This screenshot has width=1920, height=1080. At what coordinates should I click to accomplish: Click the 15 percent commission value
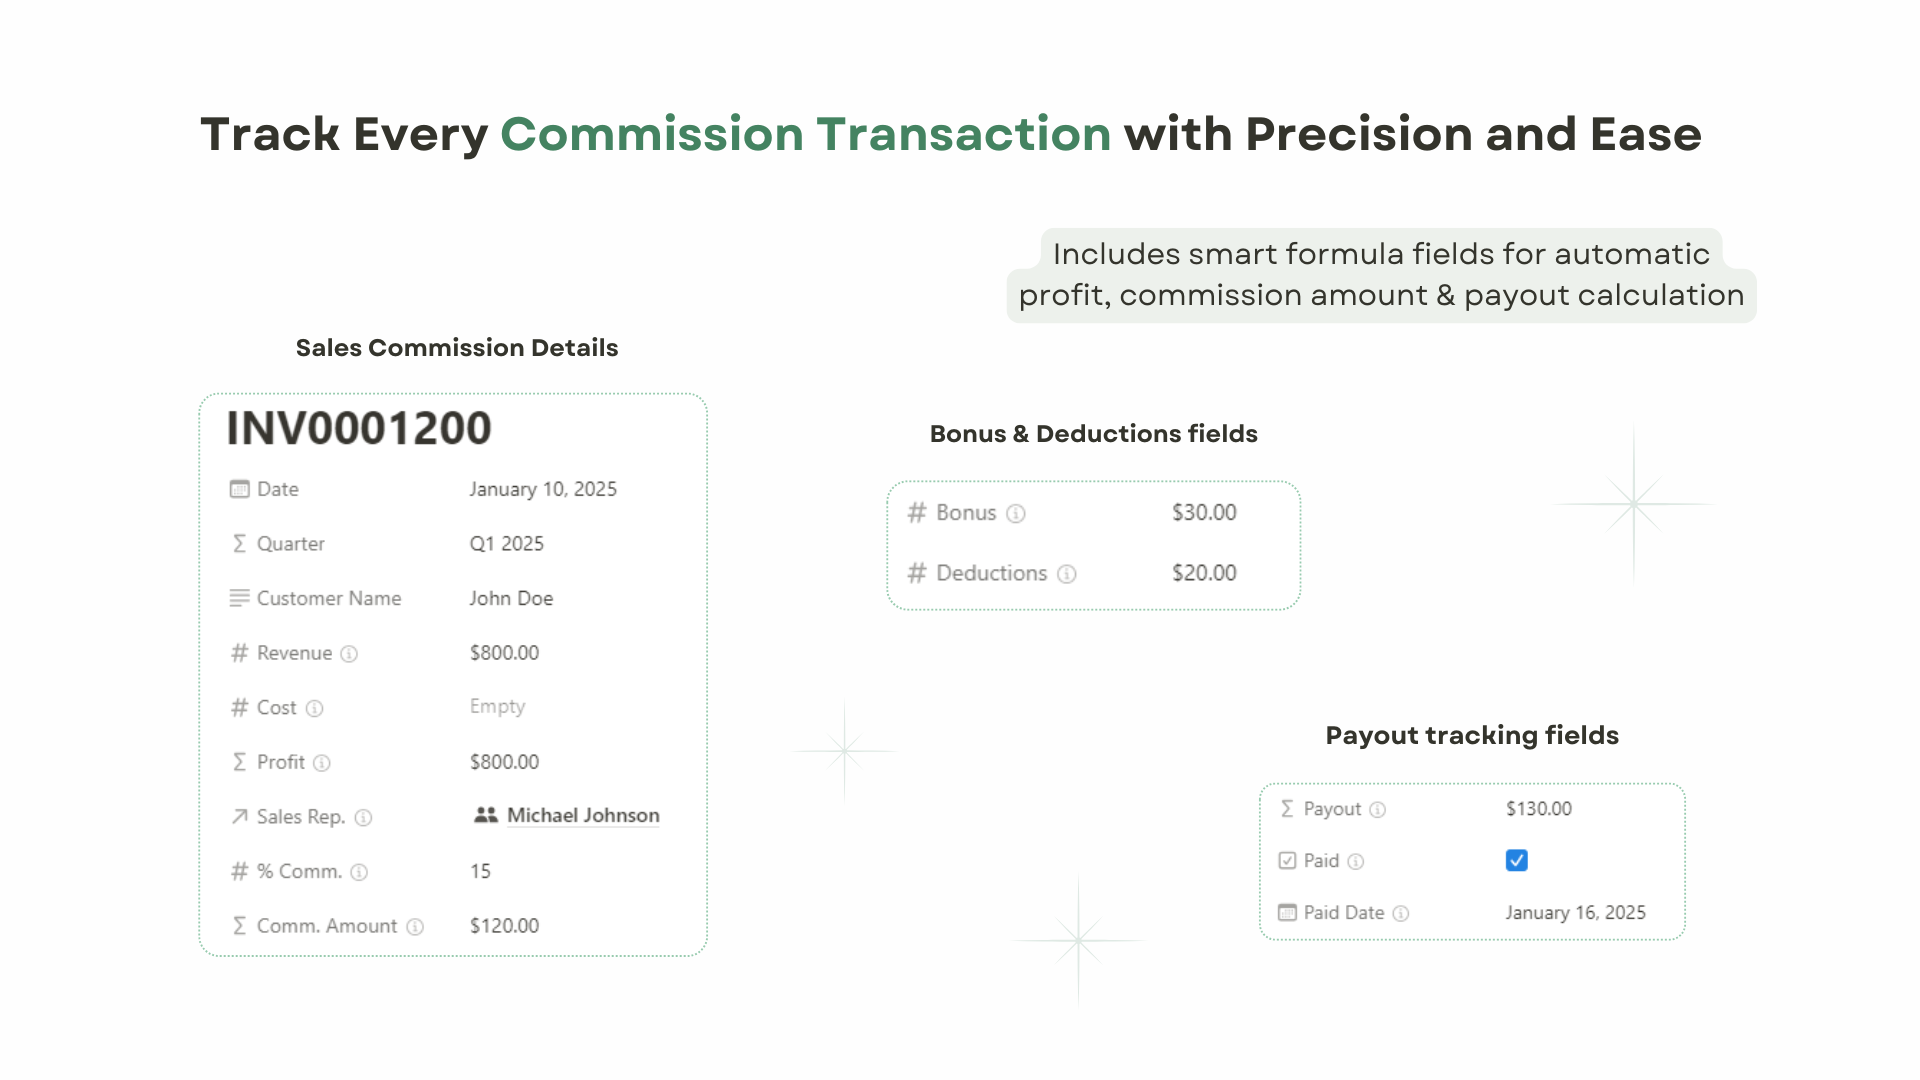[480, 871]
